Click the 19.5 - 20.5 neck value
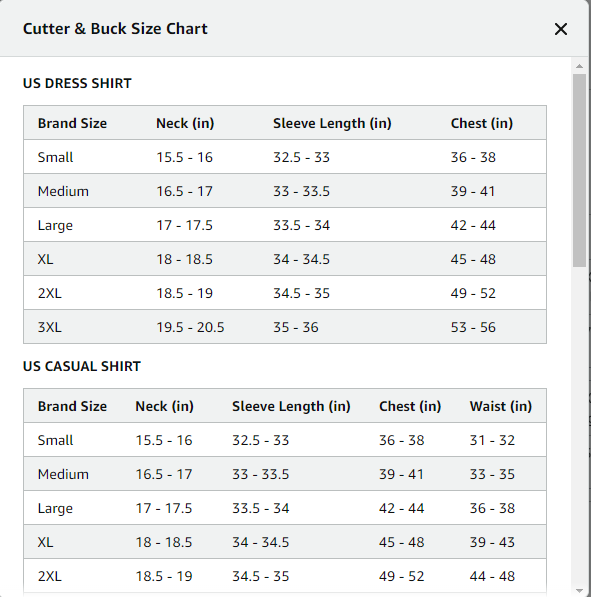The height and width of the screenshot is (597, 591). [190, 327]
